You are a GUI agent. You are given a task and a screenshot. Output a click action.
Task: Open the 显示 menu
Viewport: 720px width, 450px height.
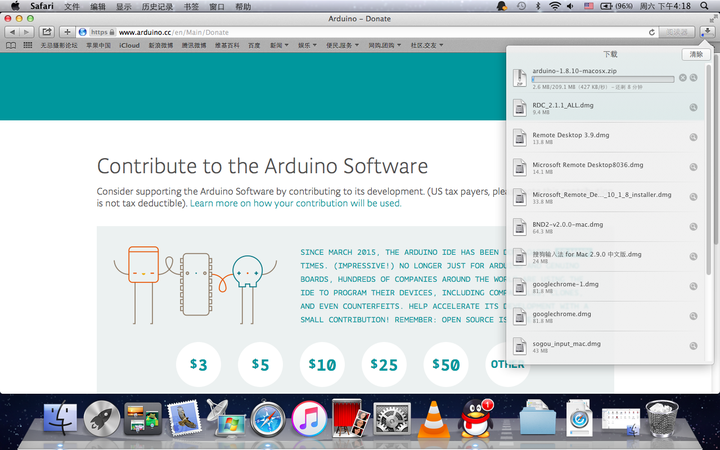124,6
